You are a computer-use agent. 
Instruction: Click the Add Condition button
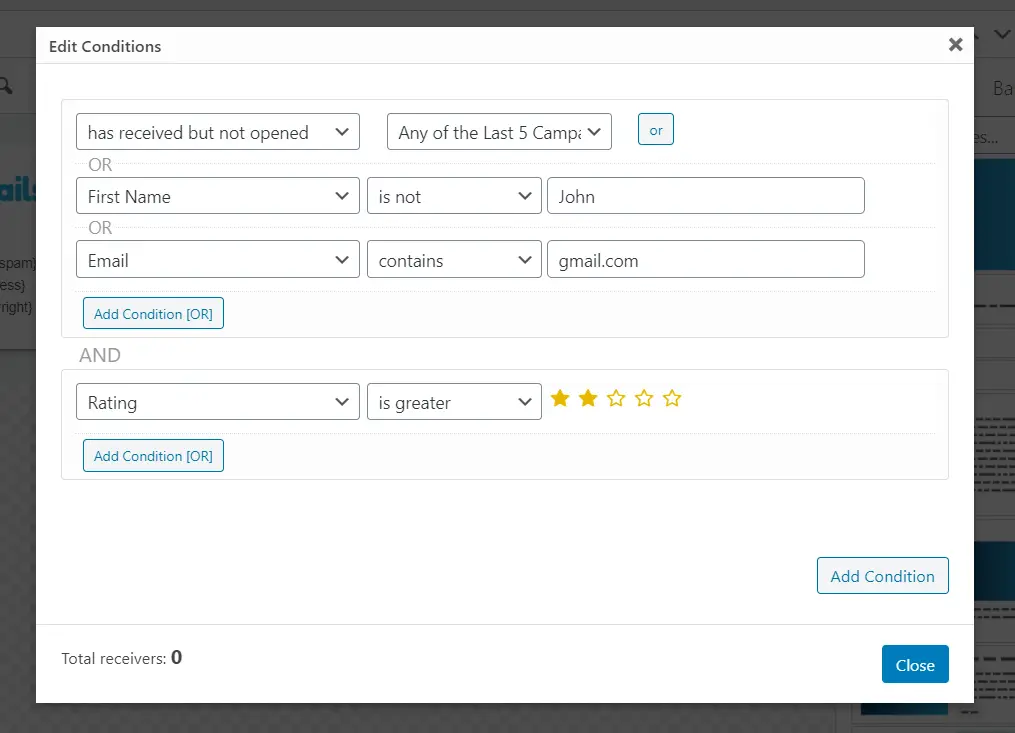coord(883,576)
